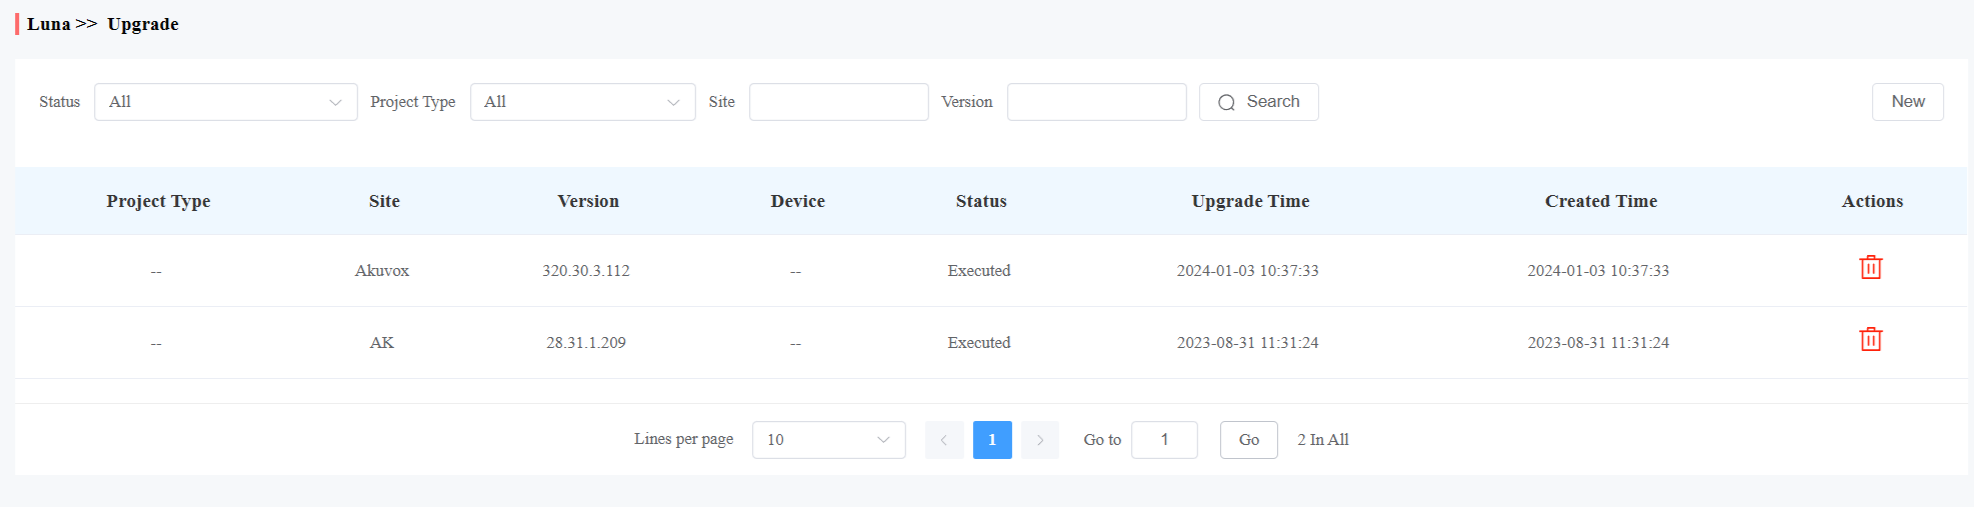Open the Project Type dropdown
The height and width of the screenshot is (507, 1974).
(x=582, y=102)
